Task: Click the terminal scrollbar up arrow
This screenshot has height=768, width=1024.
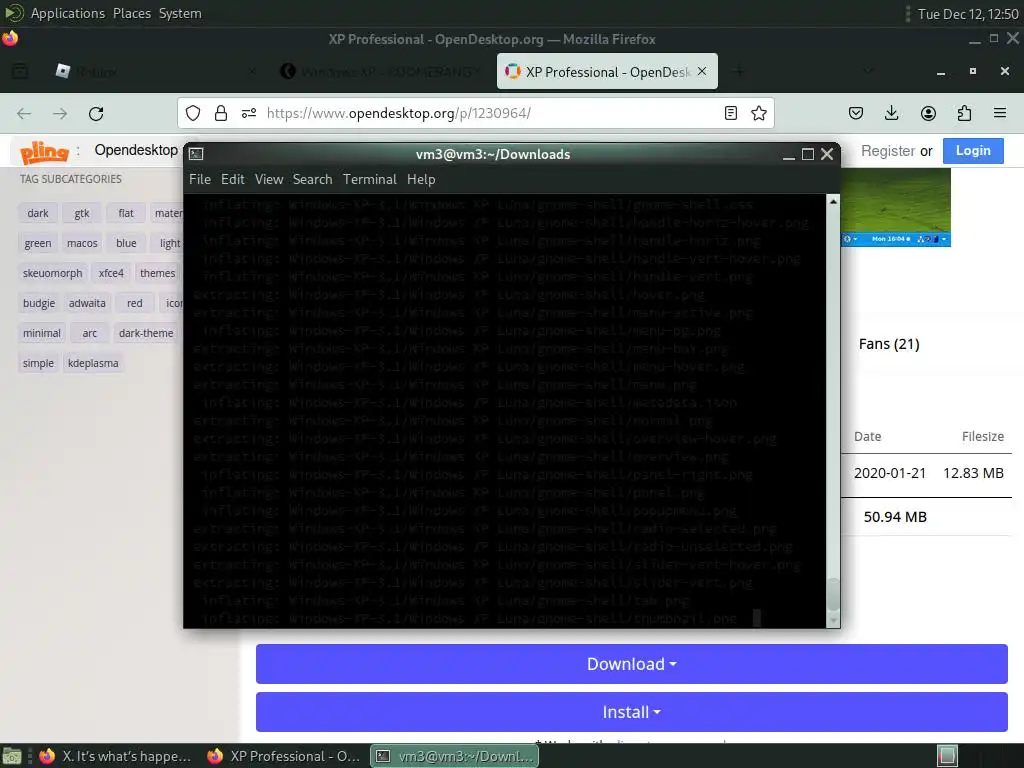Action: click(833, 201)
